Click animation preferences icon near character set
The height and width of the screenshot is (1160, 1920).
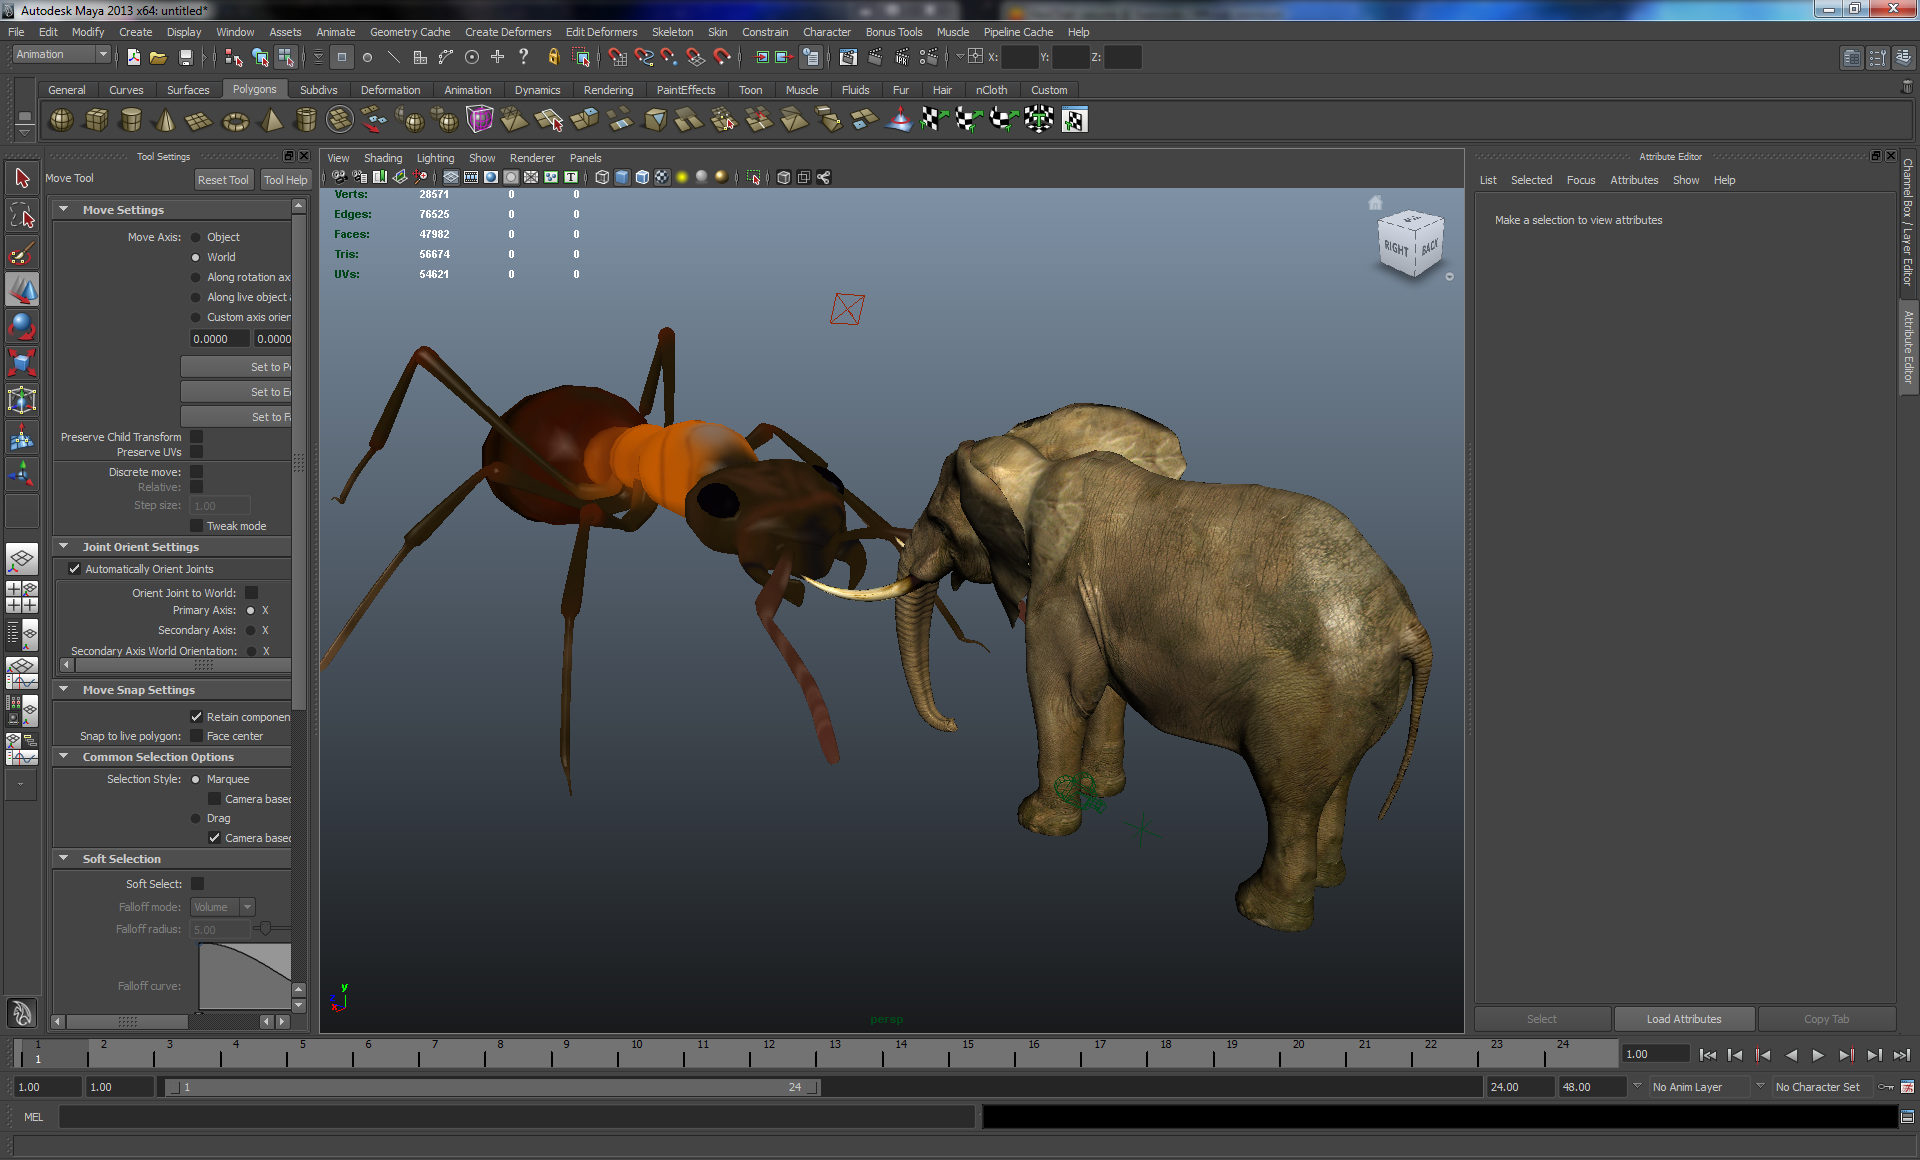coord(1908,1087)
